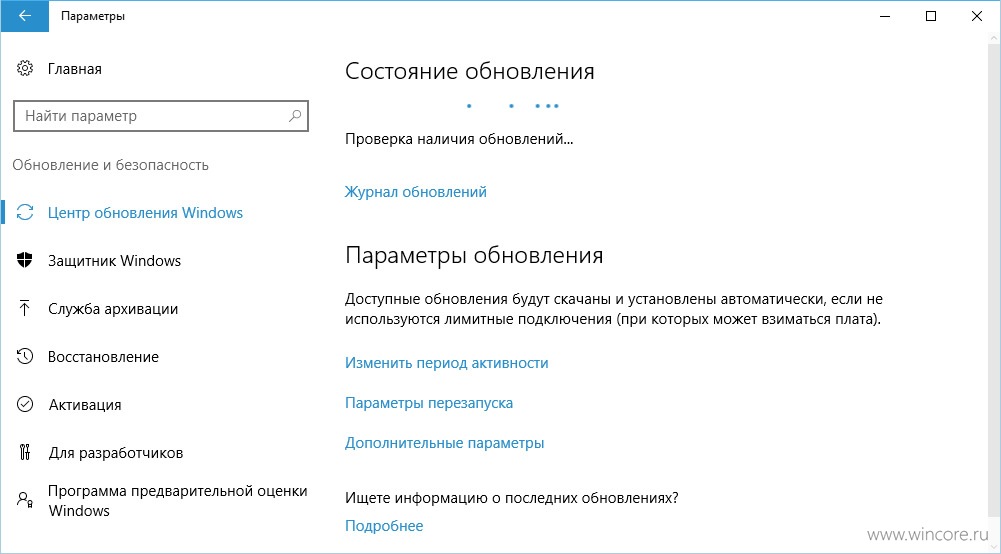The width and height of the screenshot is (1001, 554).
Task: Open Параметры перезапуска link
Action: pyautogui.click(x=429, y=403)
